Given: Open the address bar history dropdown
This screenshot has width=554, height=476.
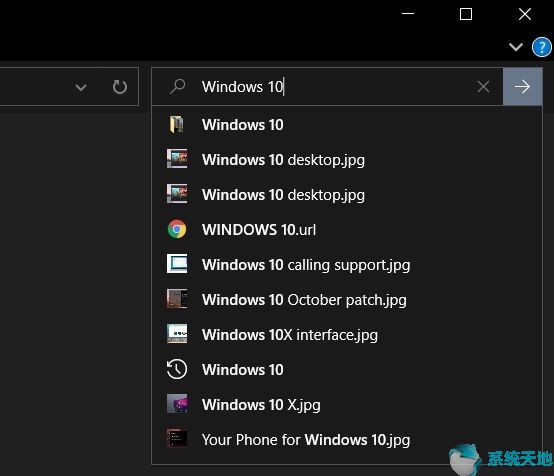Looking at the screenshot, I should (81, 87).
